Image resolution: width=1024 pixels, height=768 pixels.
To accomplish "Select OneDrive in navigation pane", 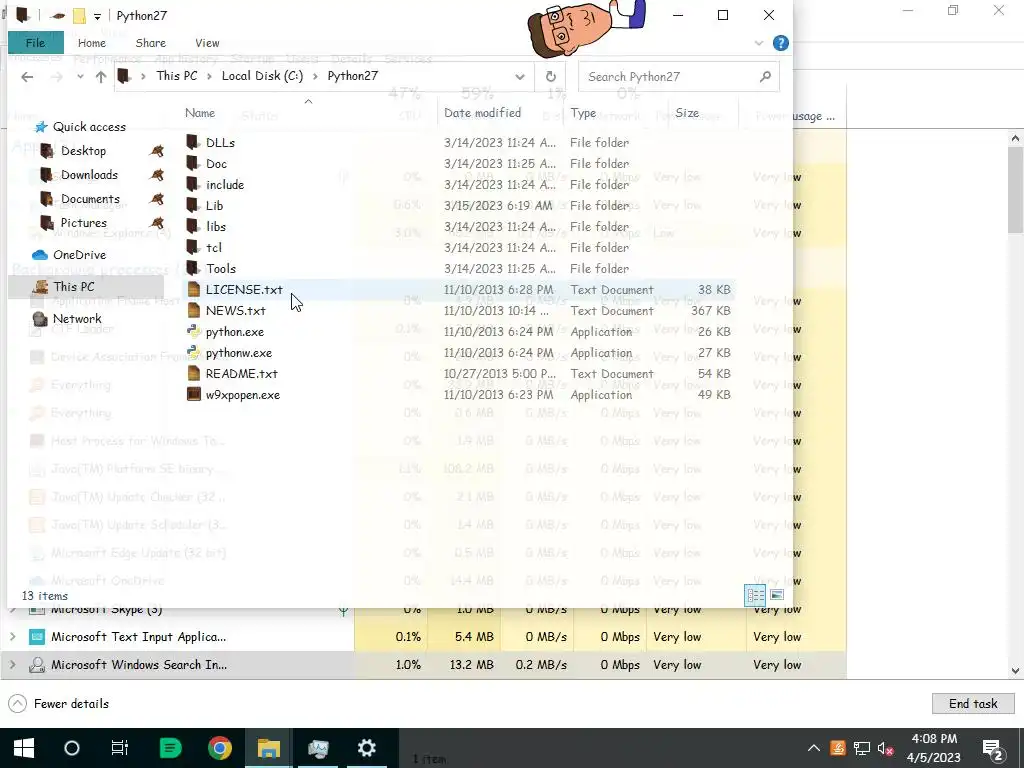I will [x=79, y=255].
